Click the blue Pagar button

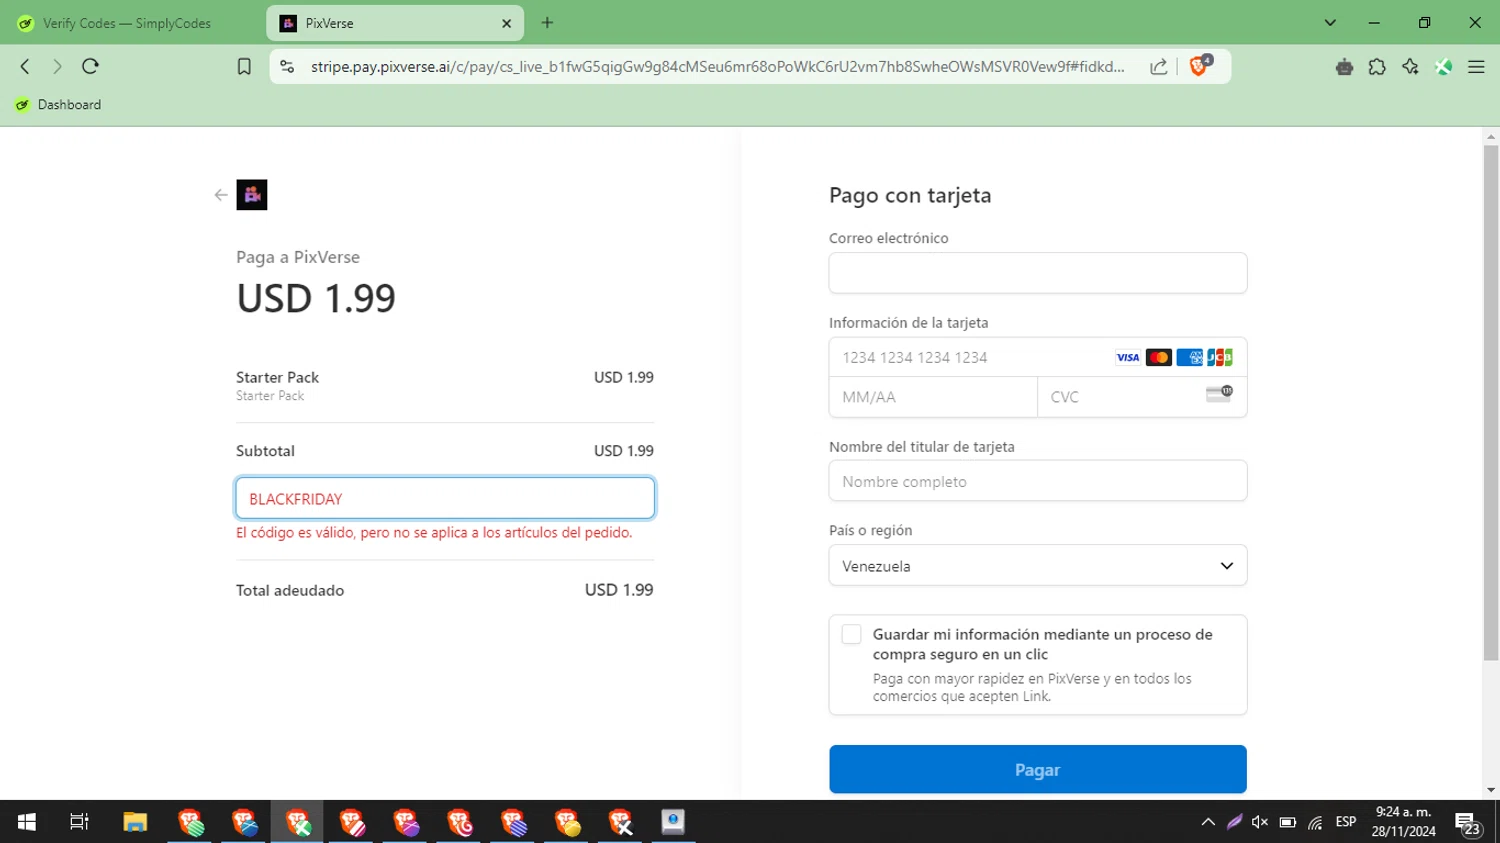click(x=1037, y=769)
